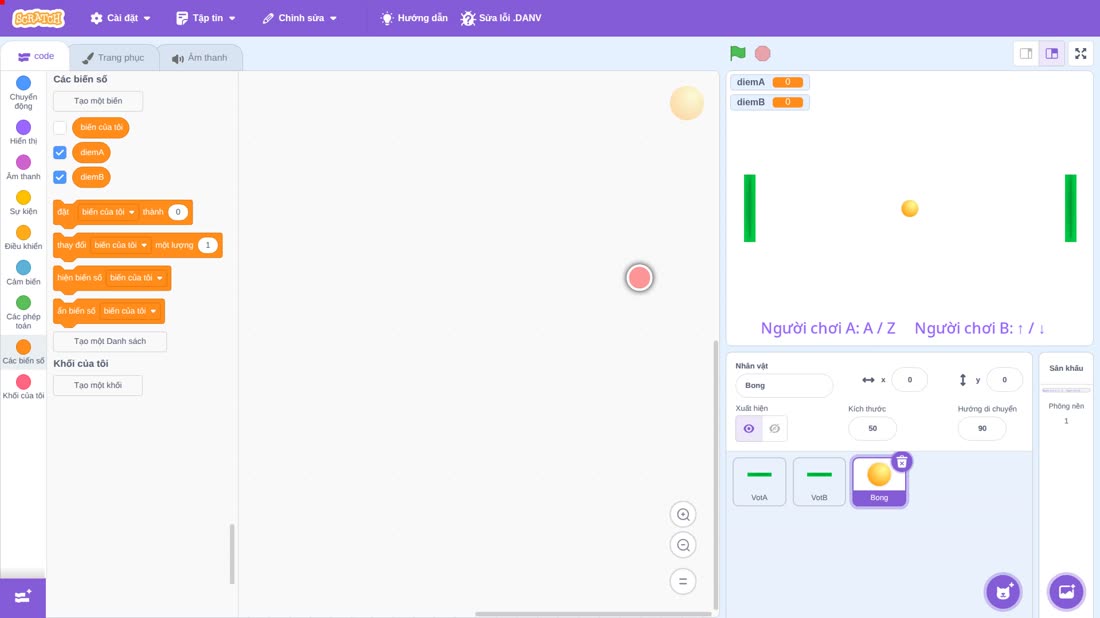
Task: Open the Chỉnh sửa dropdown menu
Action: click(x=300, y=18)
